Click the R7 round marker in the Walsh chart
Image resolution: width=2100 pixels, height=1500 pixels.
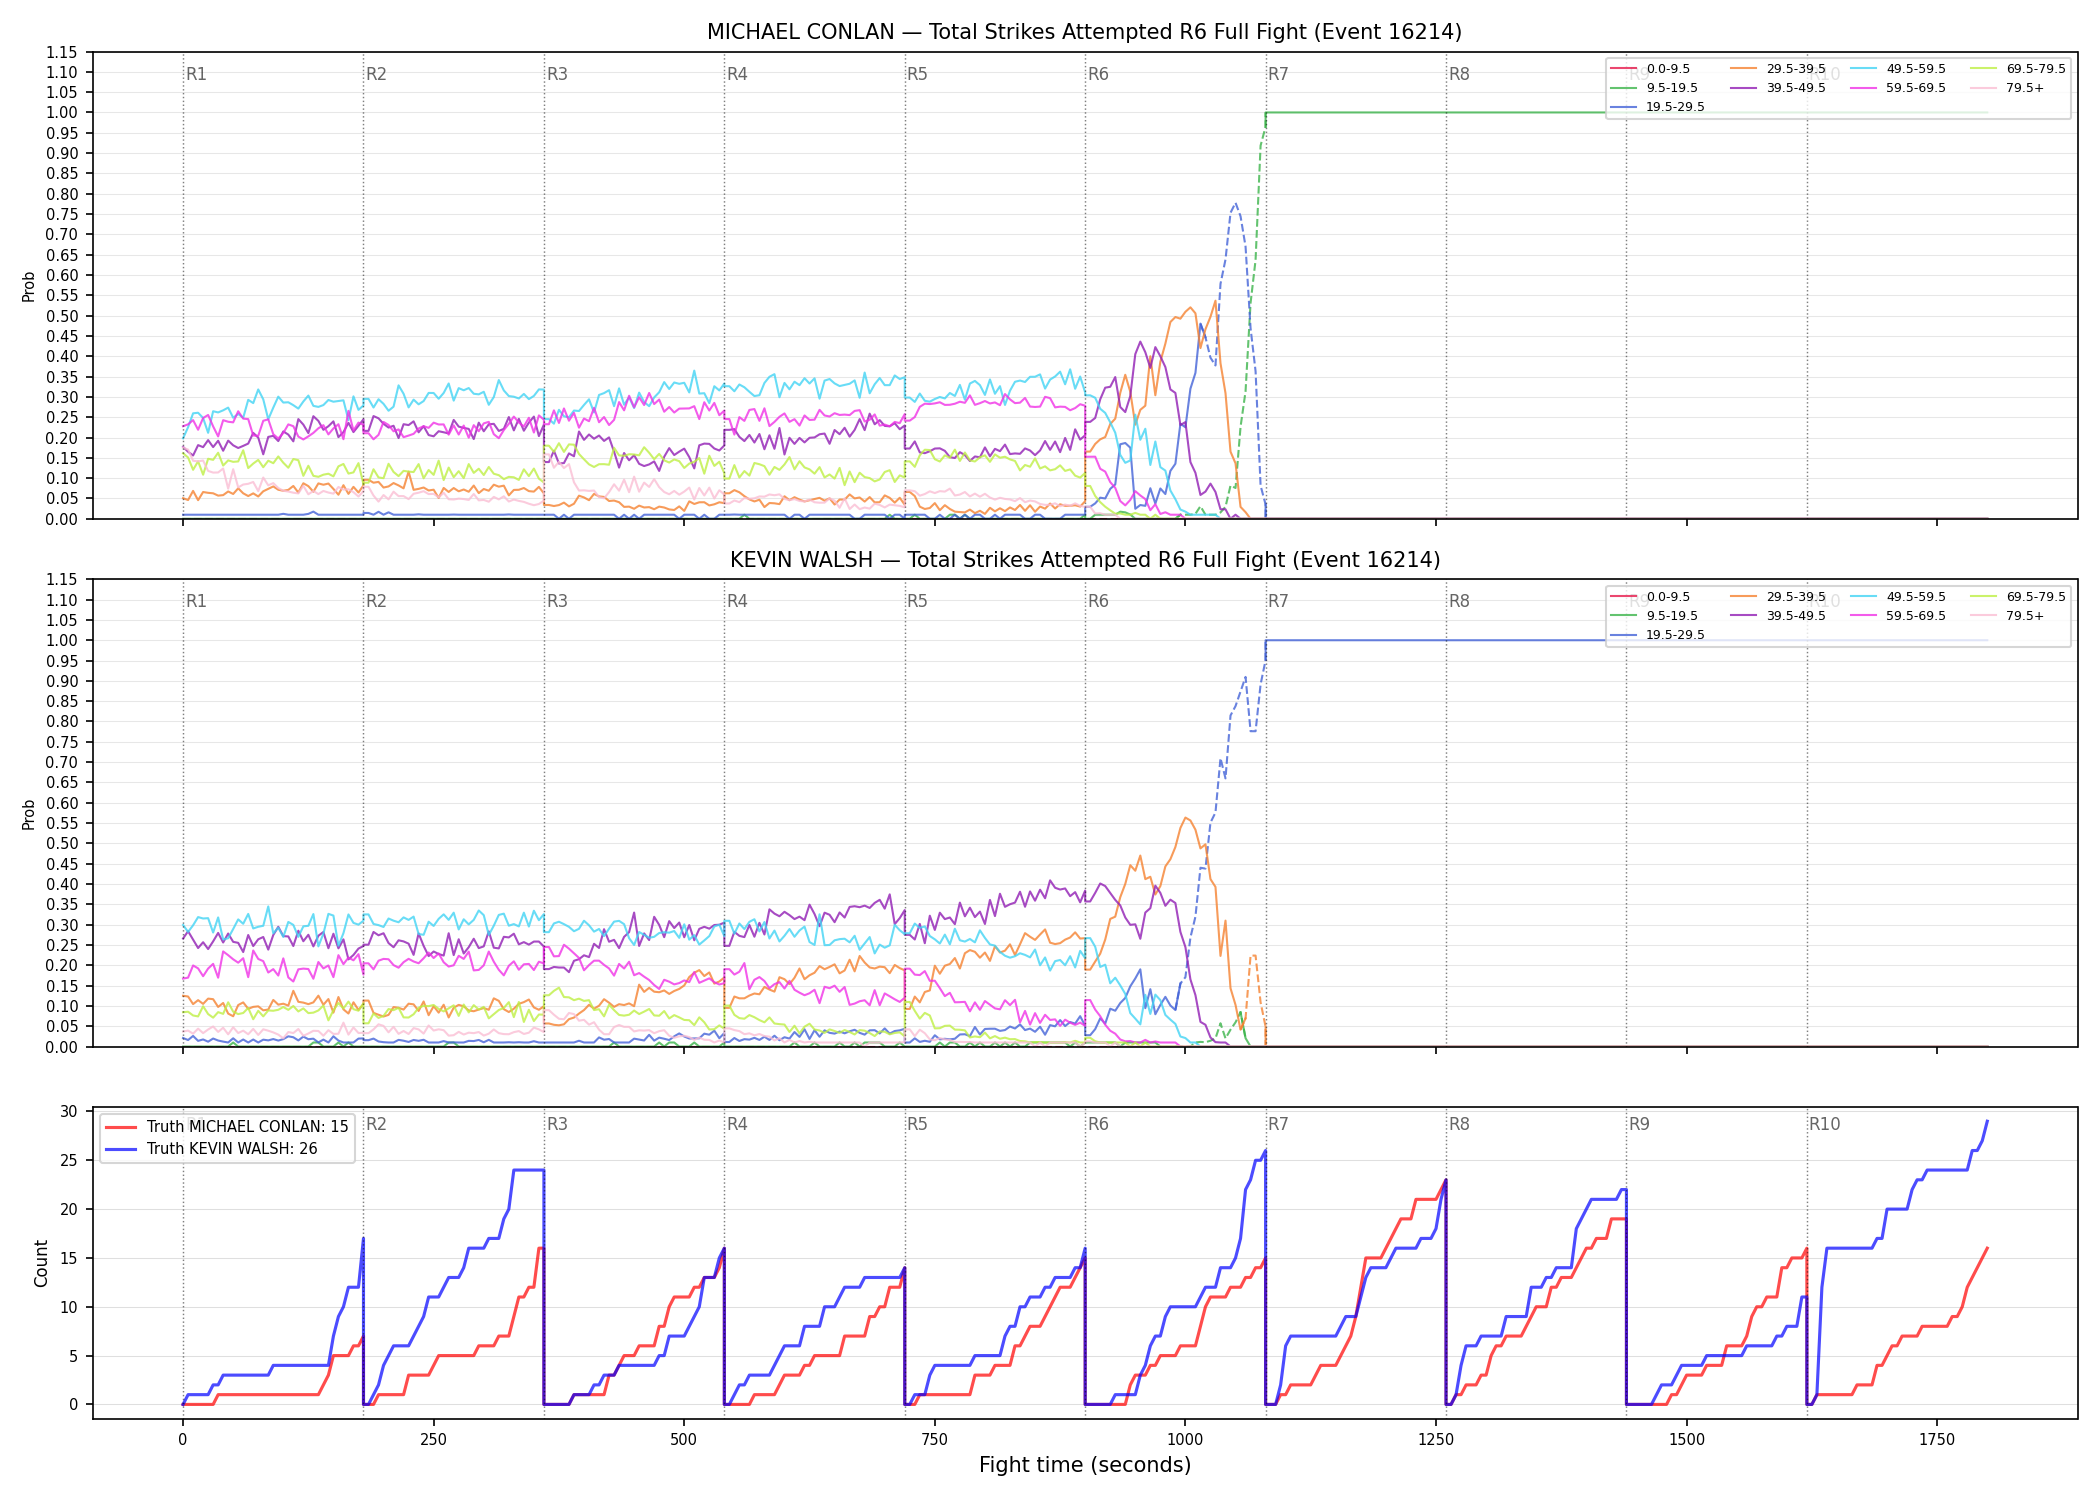[x=1278, y=601]
